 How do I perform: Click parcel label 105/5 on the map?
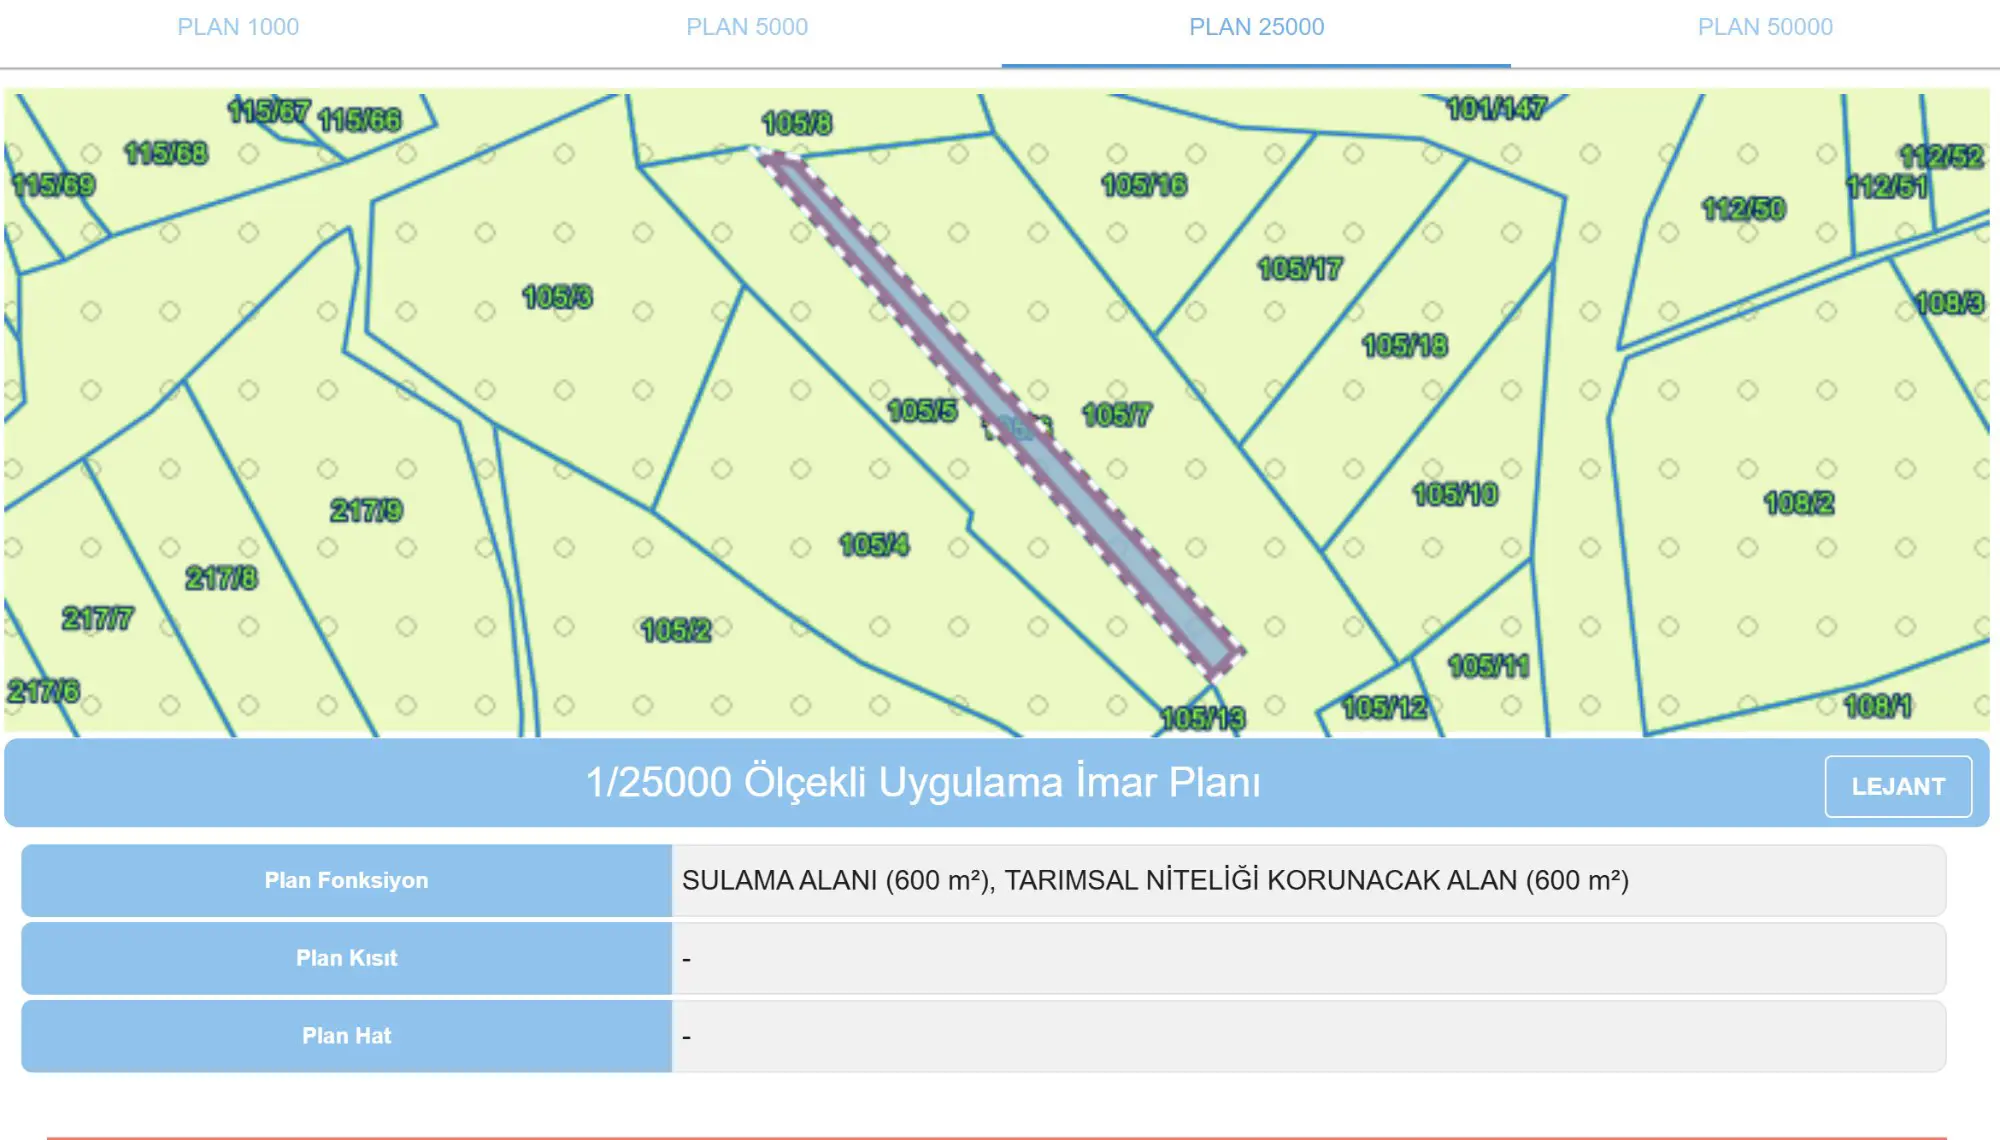(922, 411)
